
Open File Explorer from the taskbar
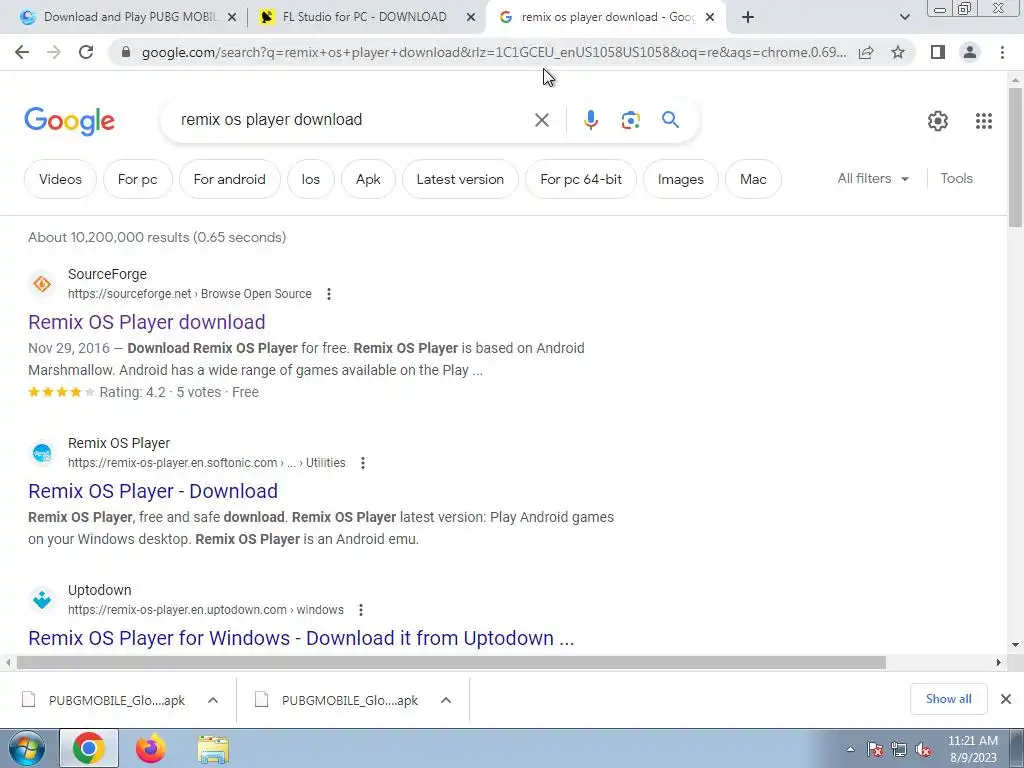[213, 749]
